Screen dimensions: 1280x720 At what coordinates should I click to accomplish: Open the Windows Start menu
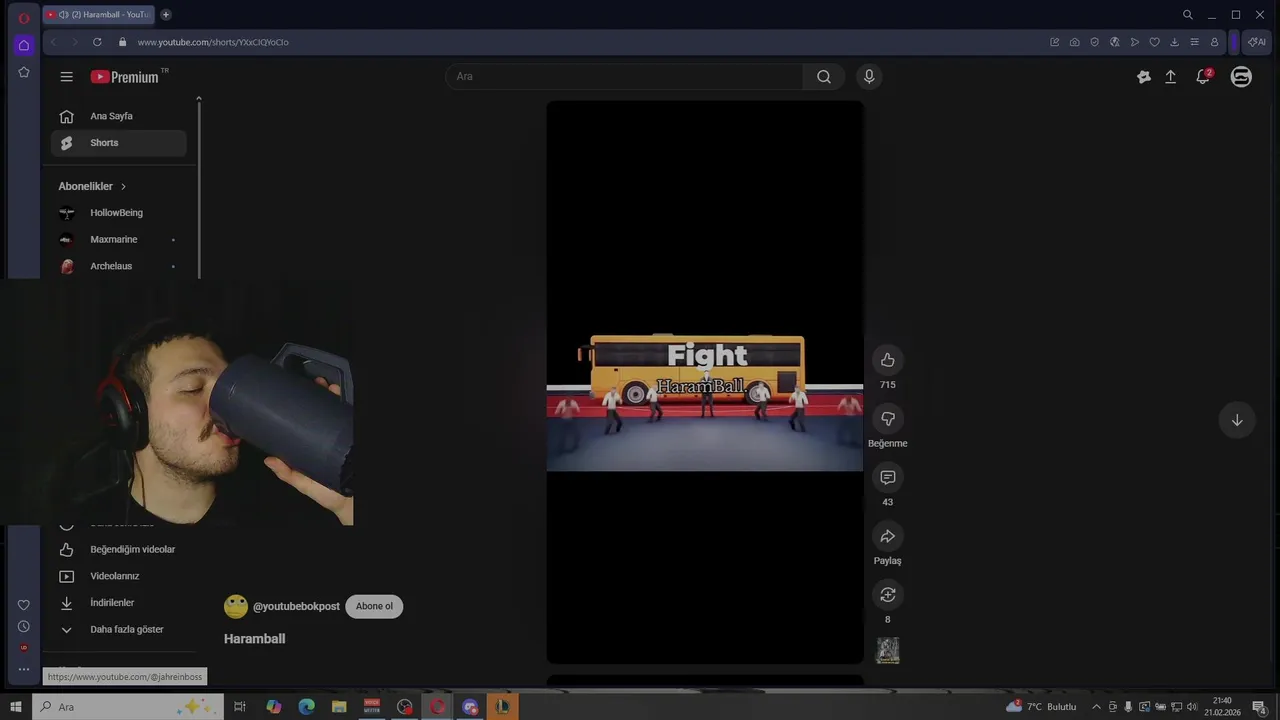tap(16, 707)
